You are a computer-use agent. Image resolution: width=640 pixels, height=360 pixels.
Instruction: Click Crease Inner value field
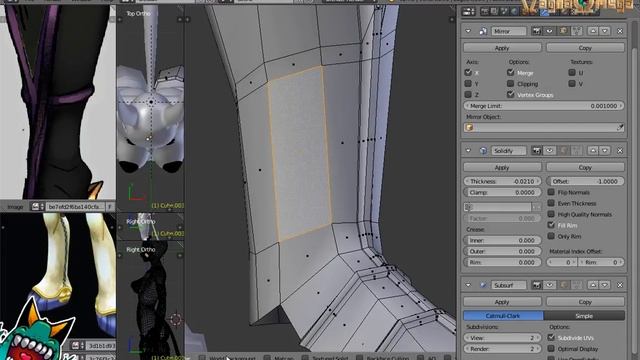pos(502,240)
